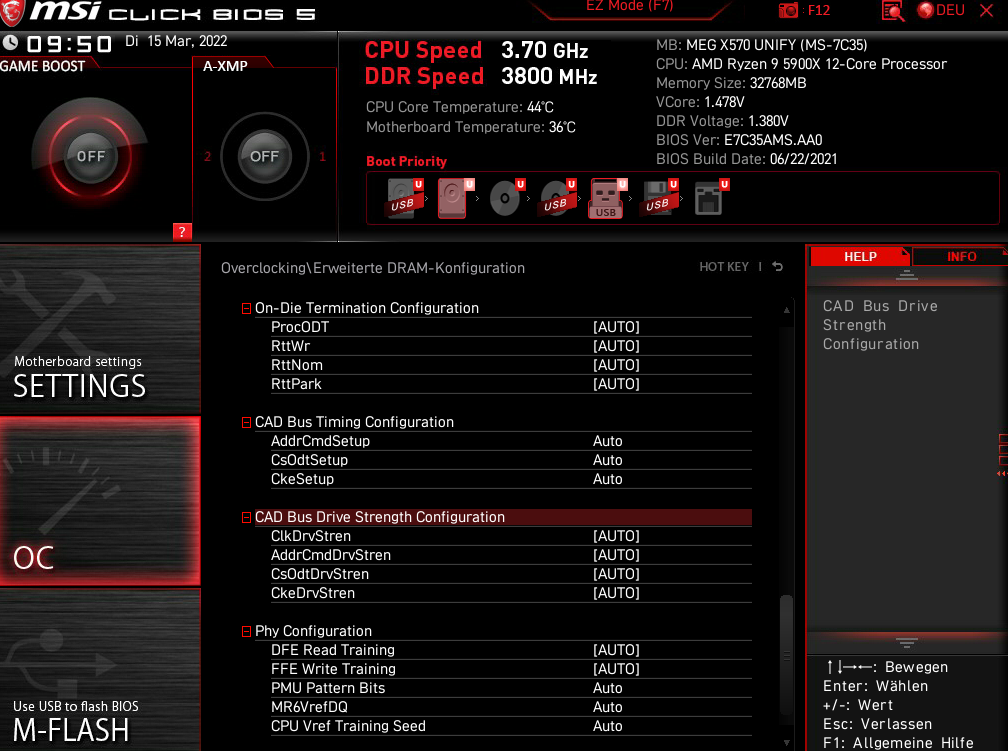Open ClkDrvStren [AUTO] value dropdown

[x=616, y=536]
